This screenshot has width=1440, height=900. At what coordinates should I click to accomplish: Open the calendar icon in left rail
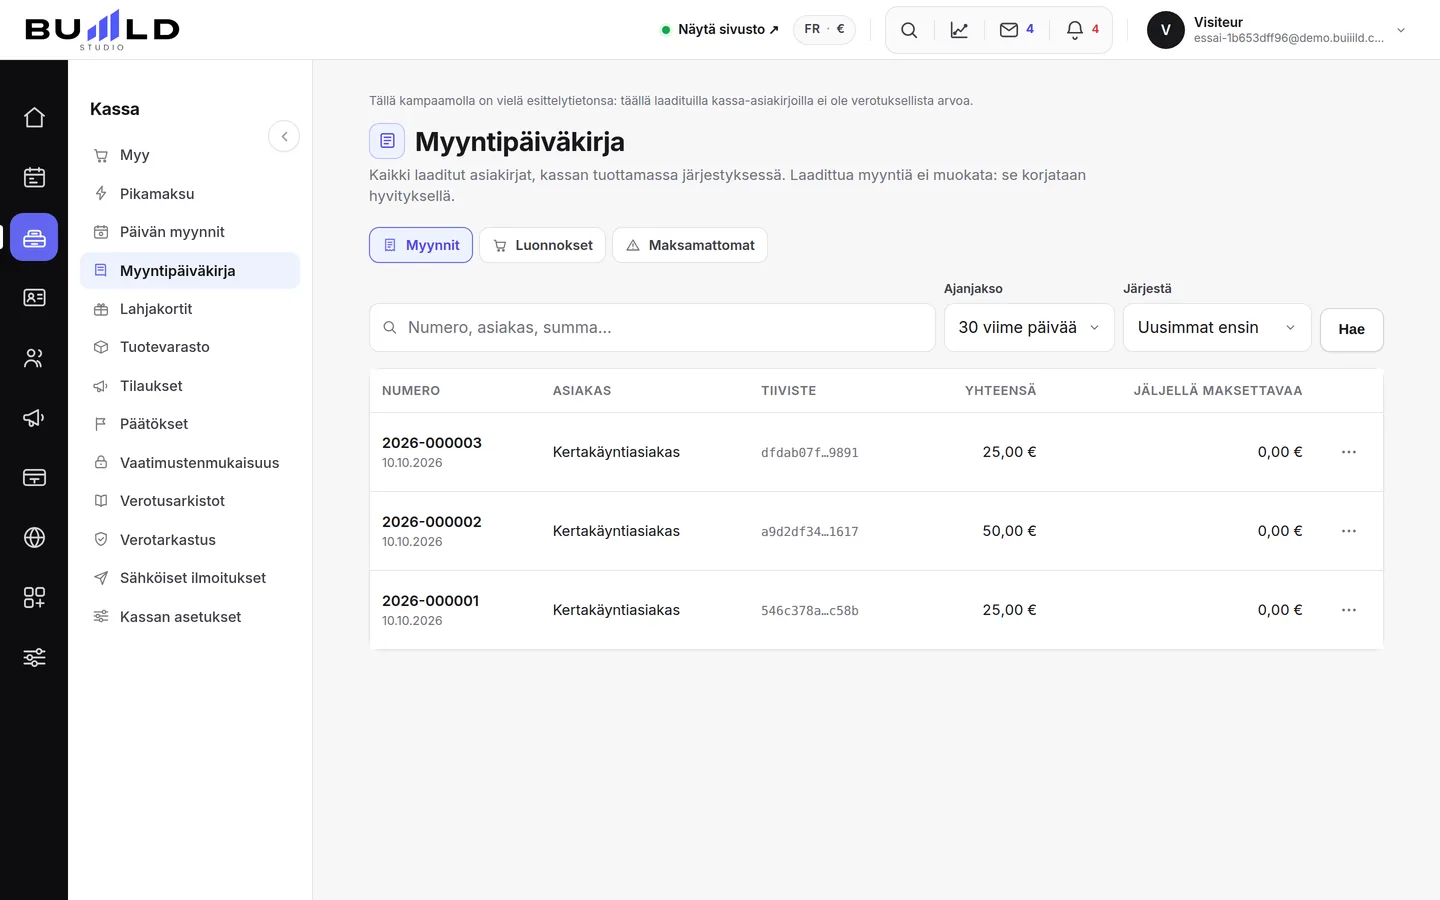tap(34, 177)
